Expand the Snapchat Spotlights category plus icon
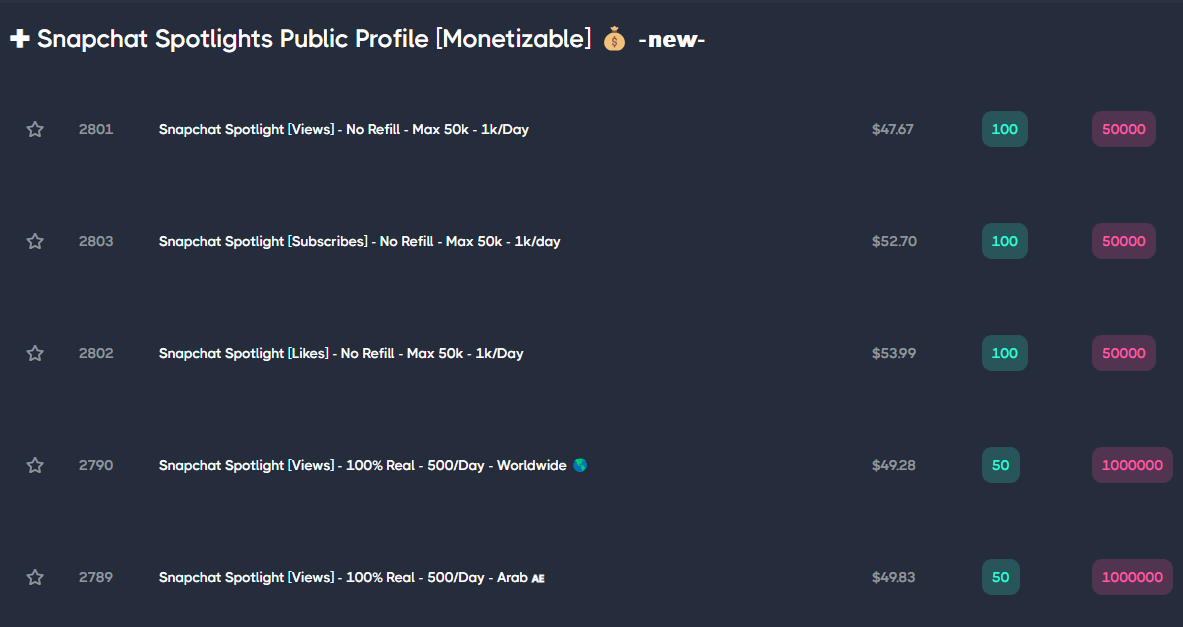Screen dimensions: 1183x627 20,38
